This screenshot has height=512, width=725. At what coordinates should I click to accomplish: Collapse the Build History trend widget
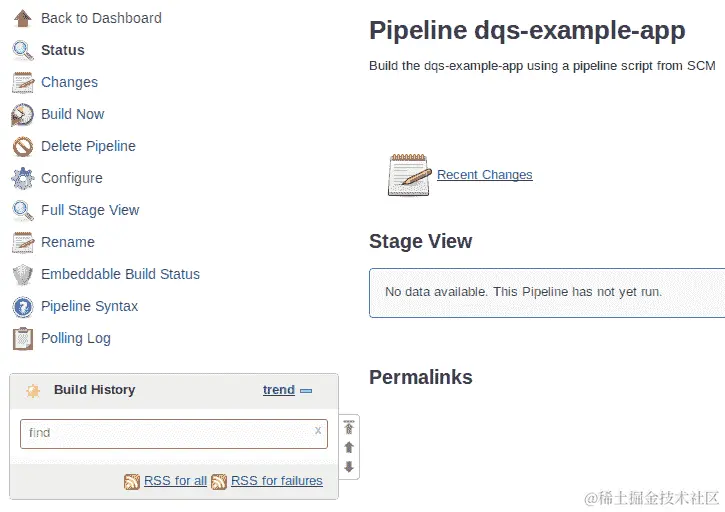(x=306, y=391)
